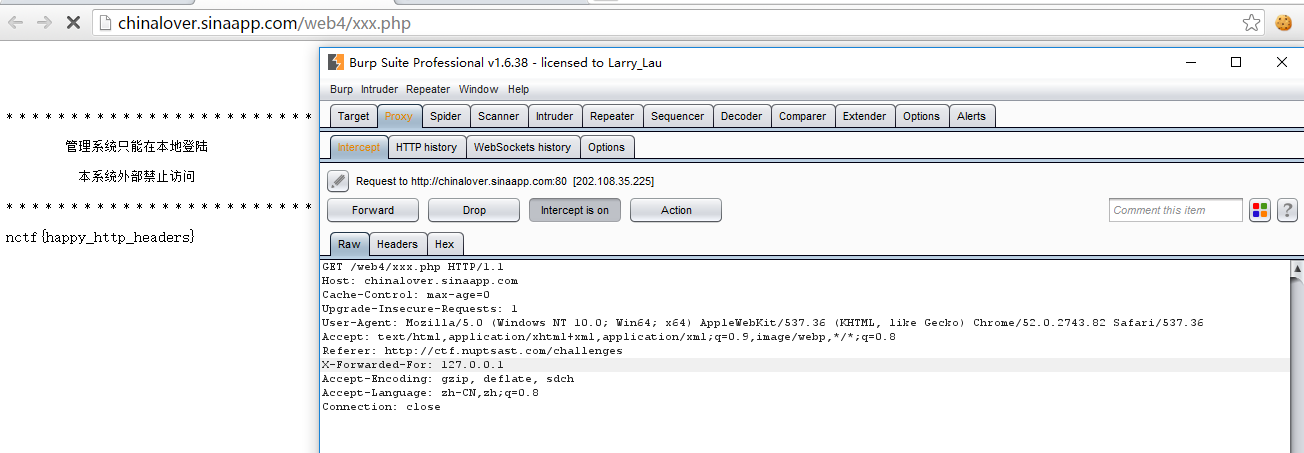Switch to the Intruder tool tab
The height and width of the screenshot is (453, 1304).
(554, 116)
